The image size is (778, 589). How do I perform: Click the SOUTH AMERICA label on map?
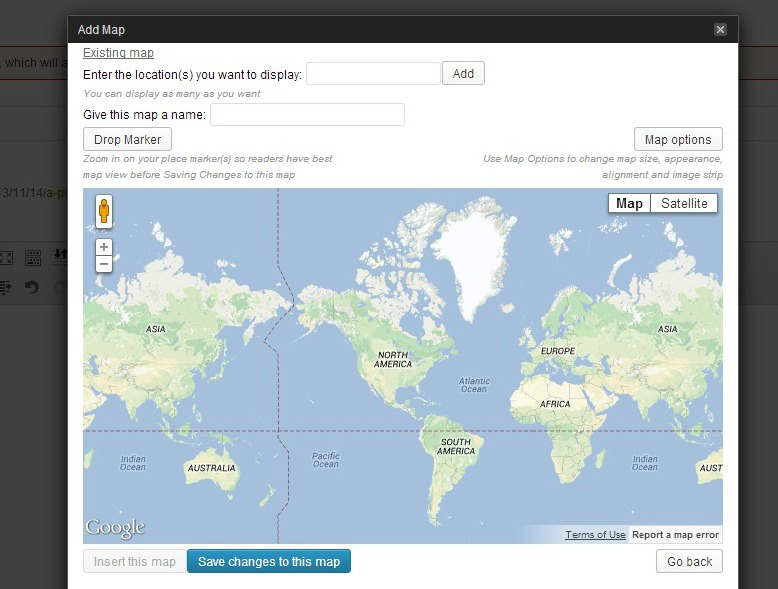(456, 446)
